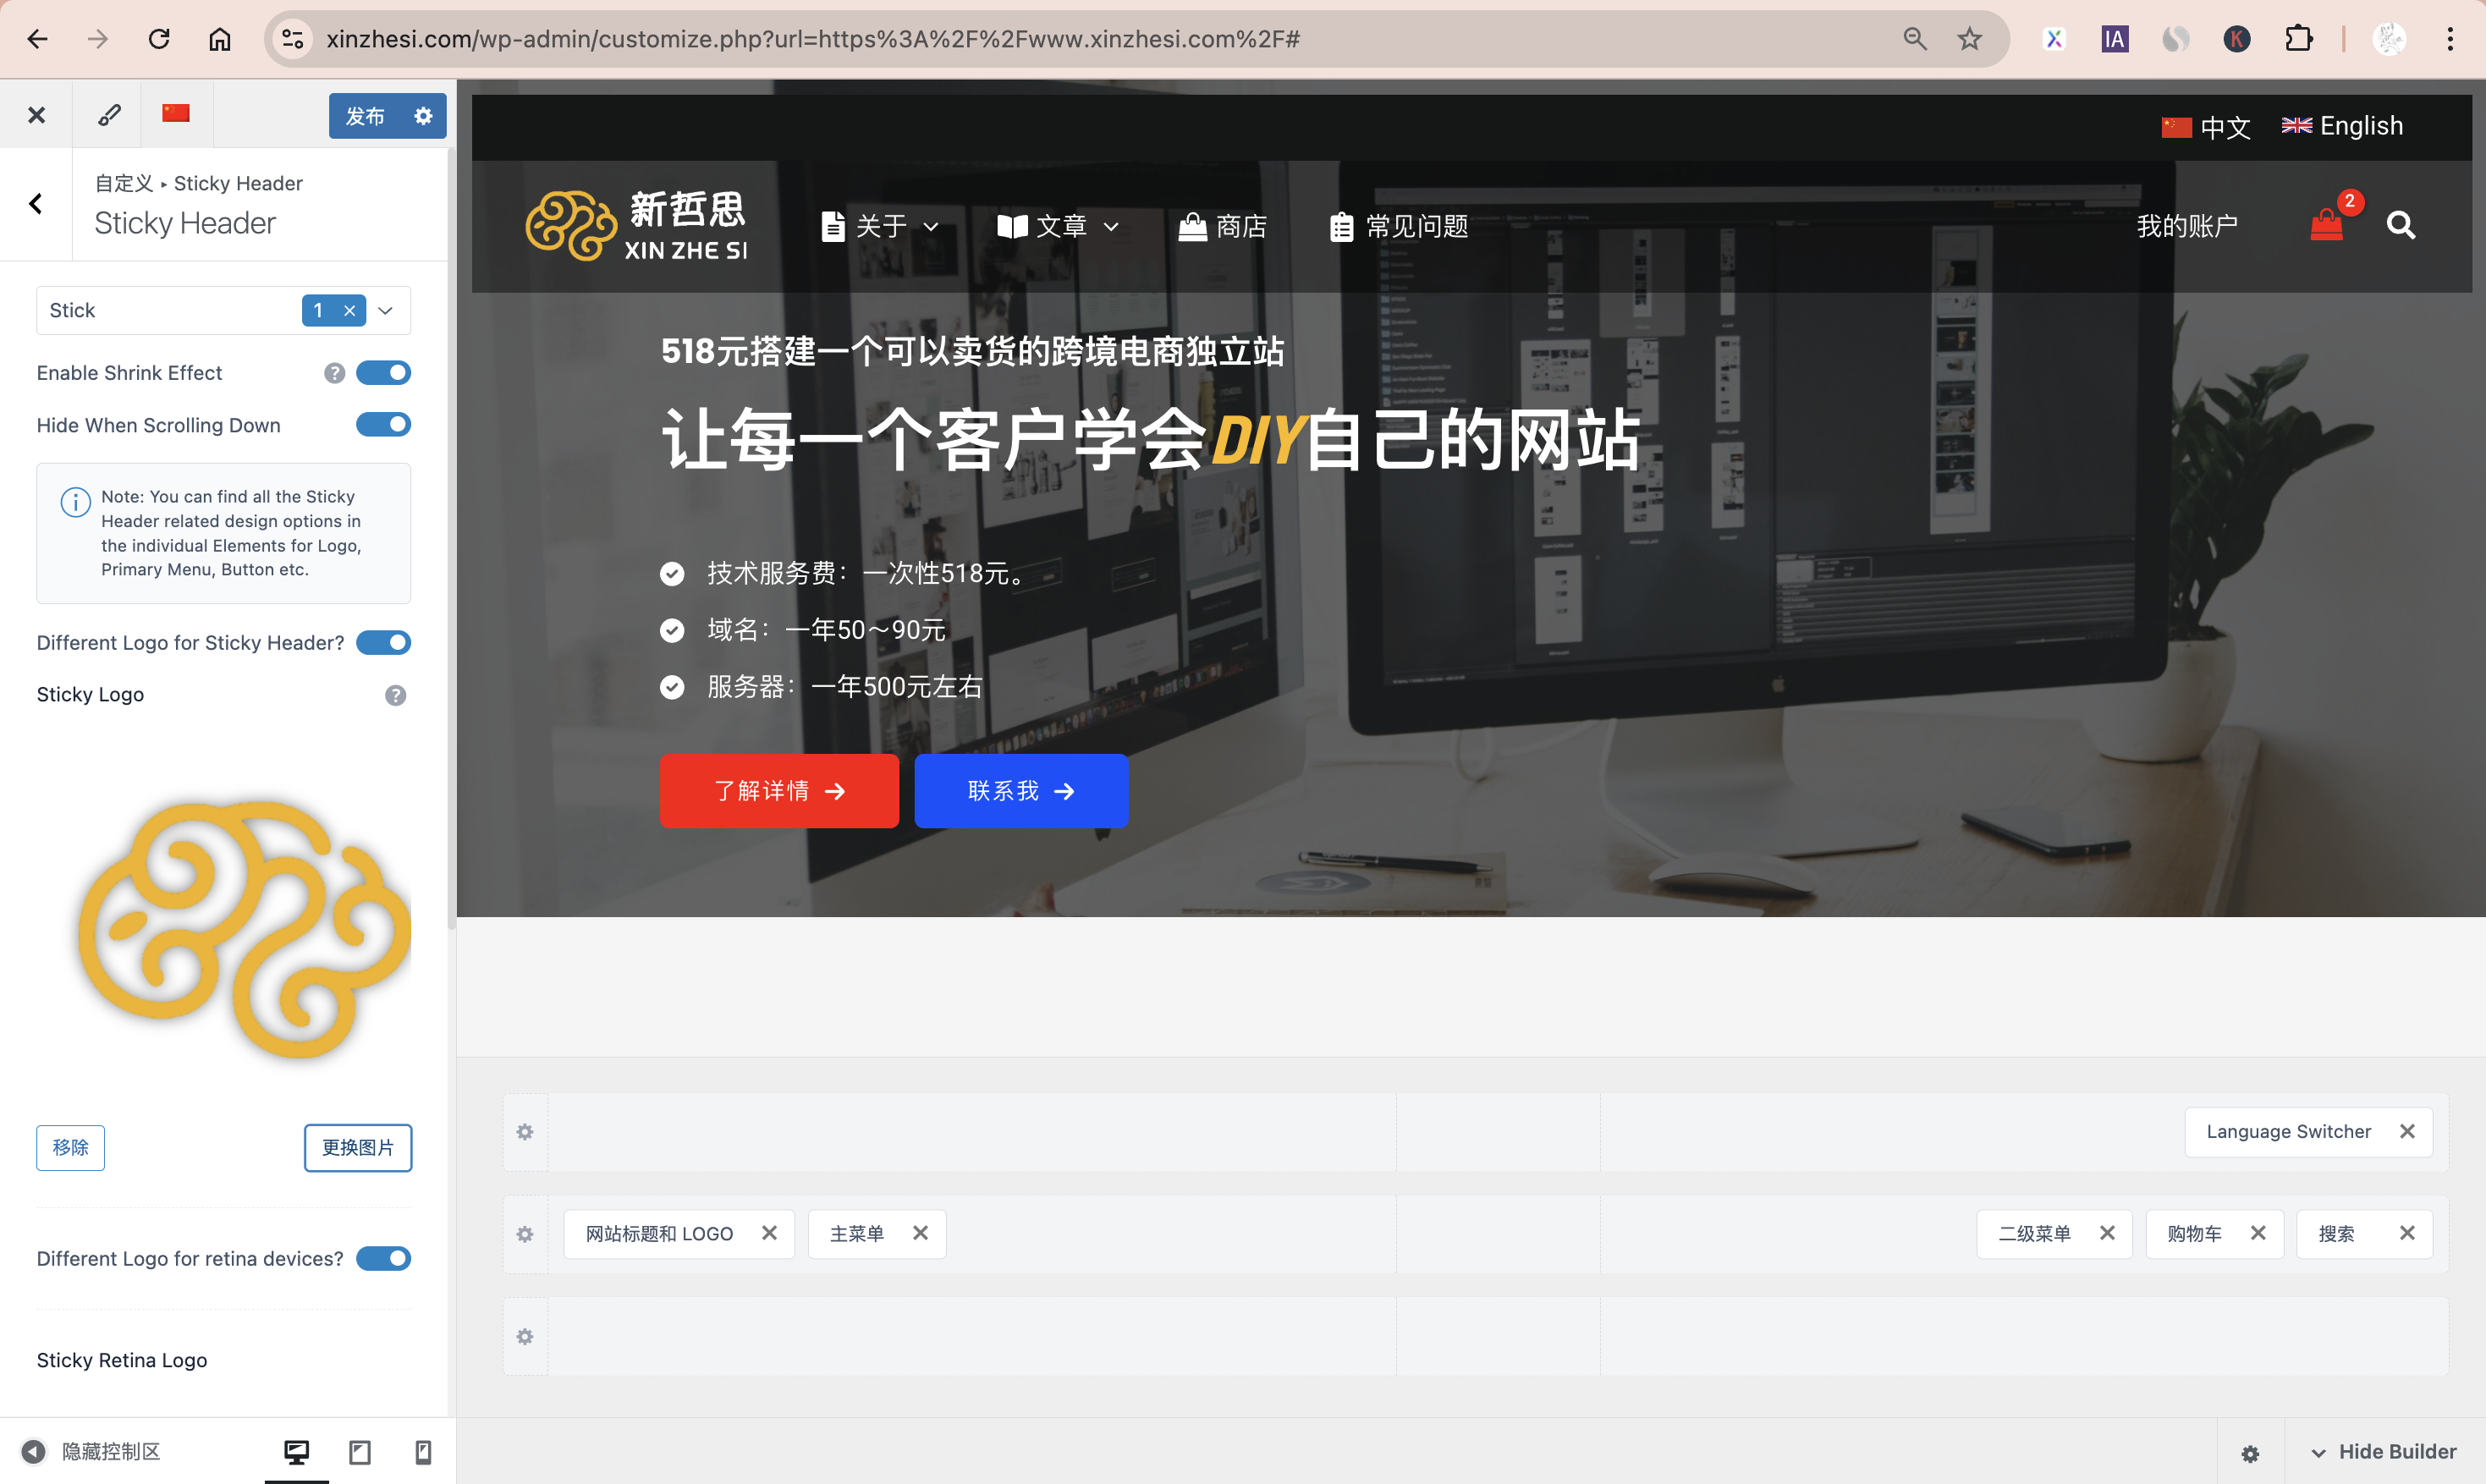The width and height of the screenshot is (2486, 1484).
Task: Open the shopping cart in site header
Action: coord(2327,225)
